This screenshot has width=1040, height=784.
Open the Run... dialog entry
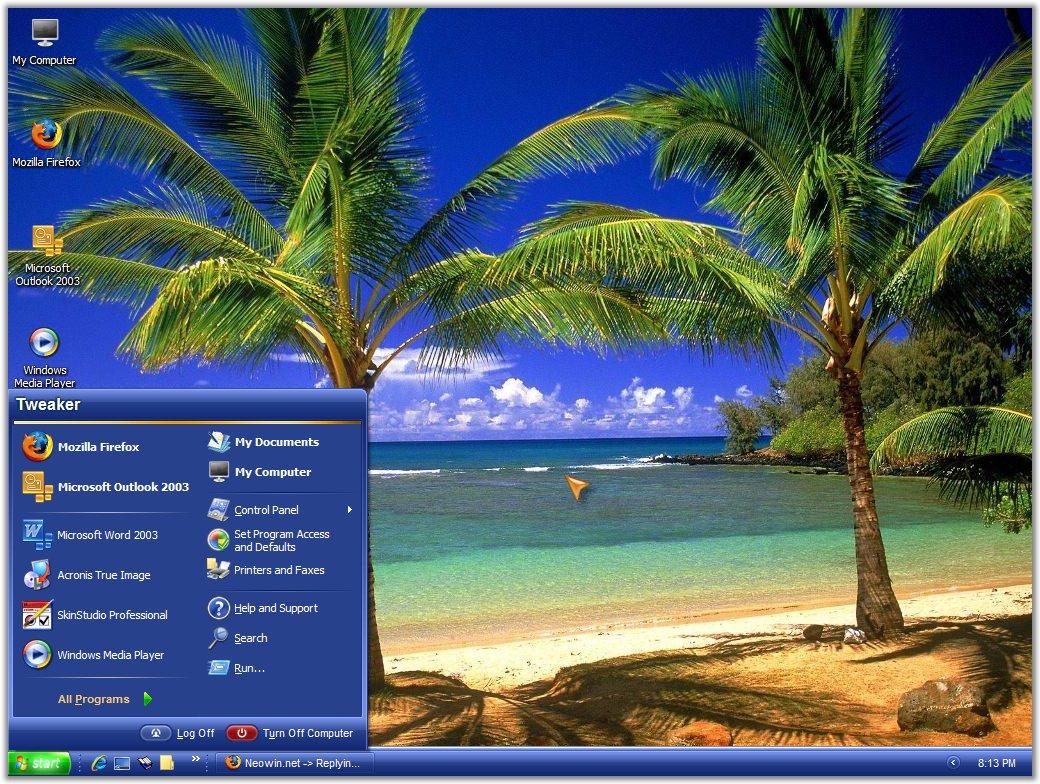tap(281, 668)
